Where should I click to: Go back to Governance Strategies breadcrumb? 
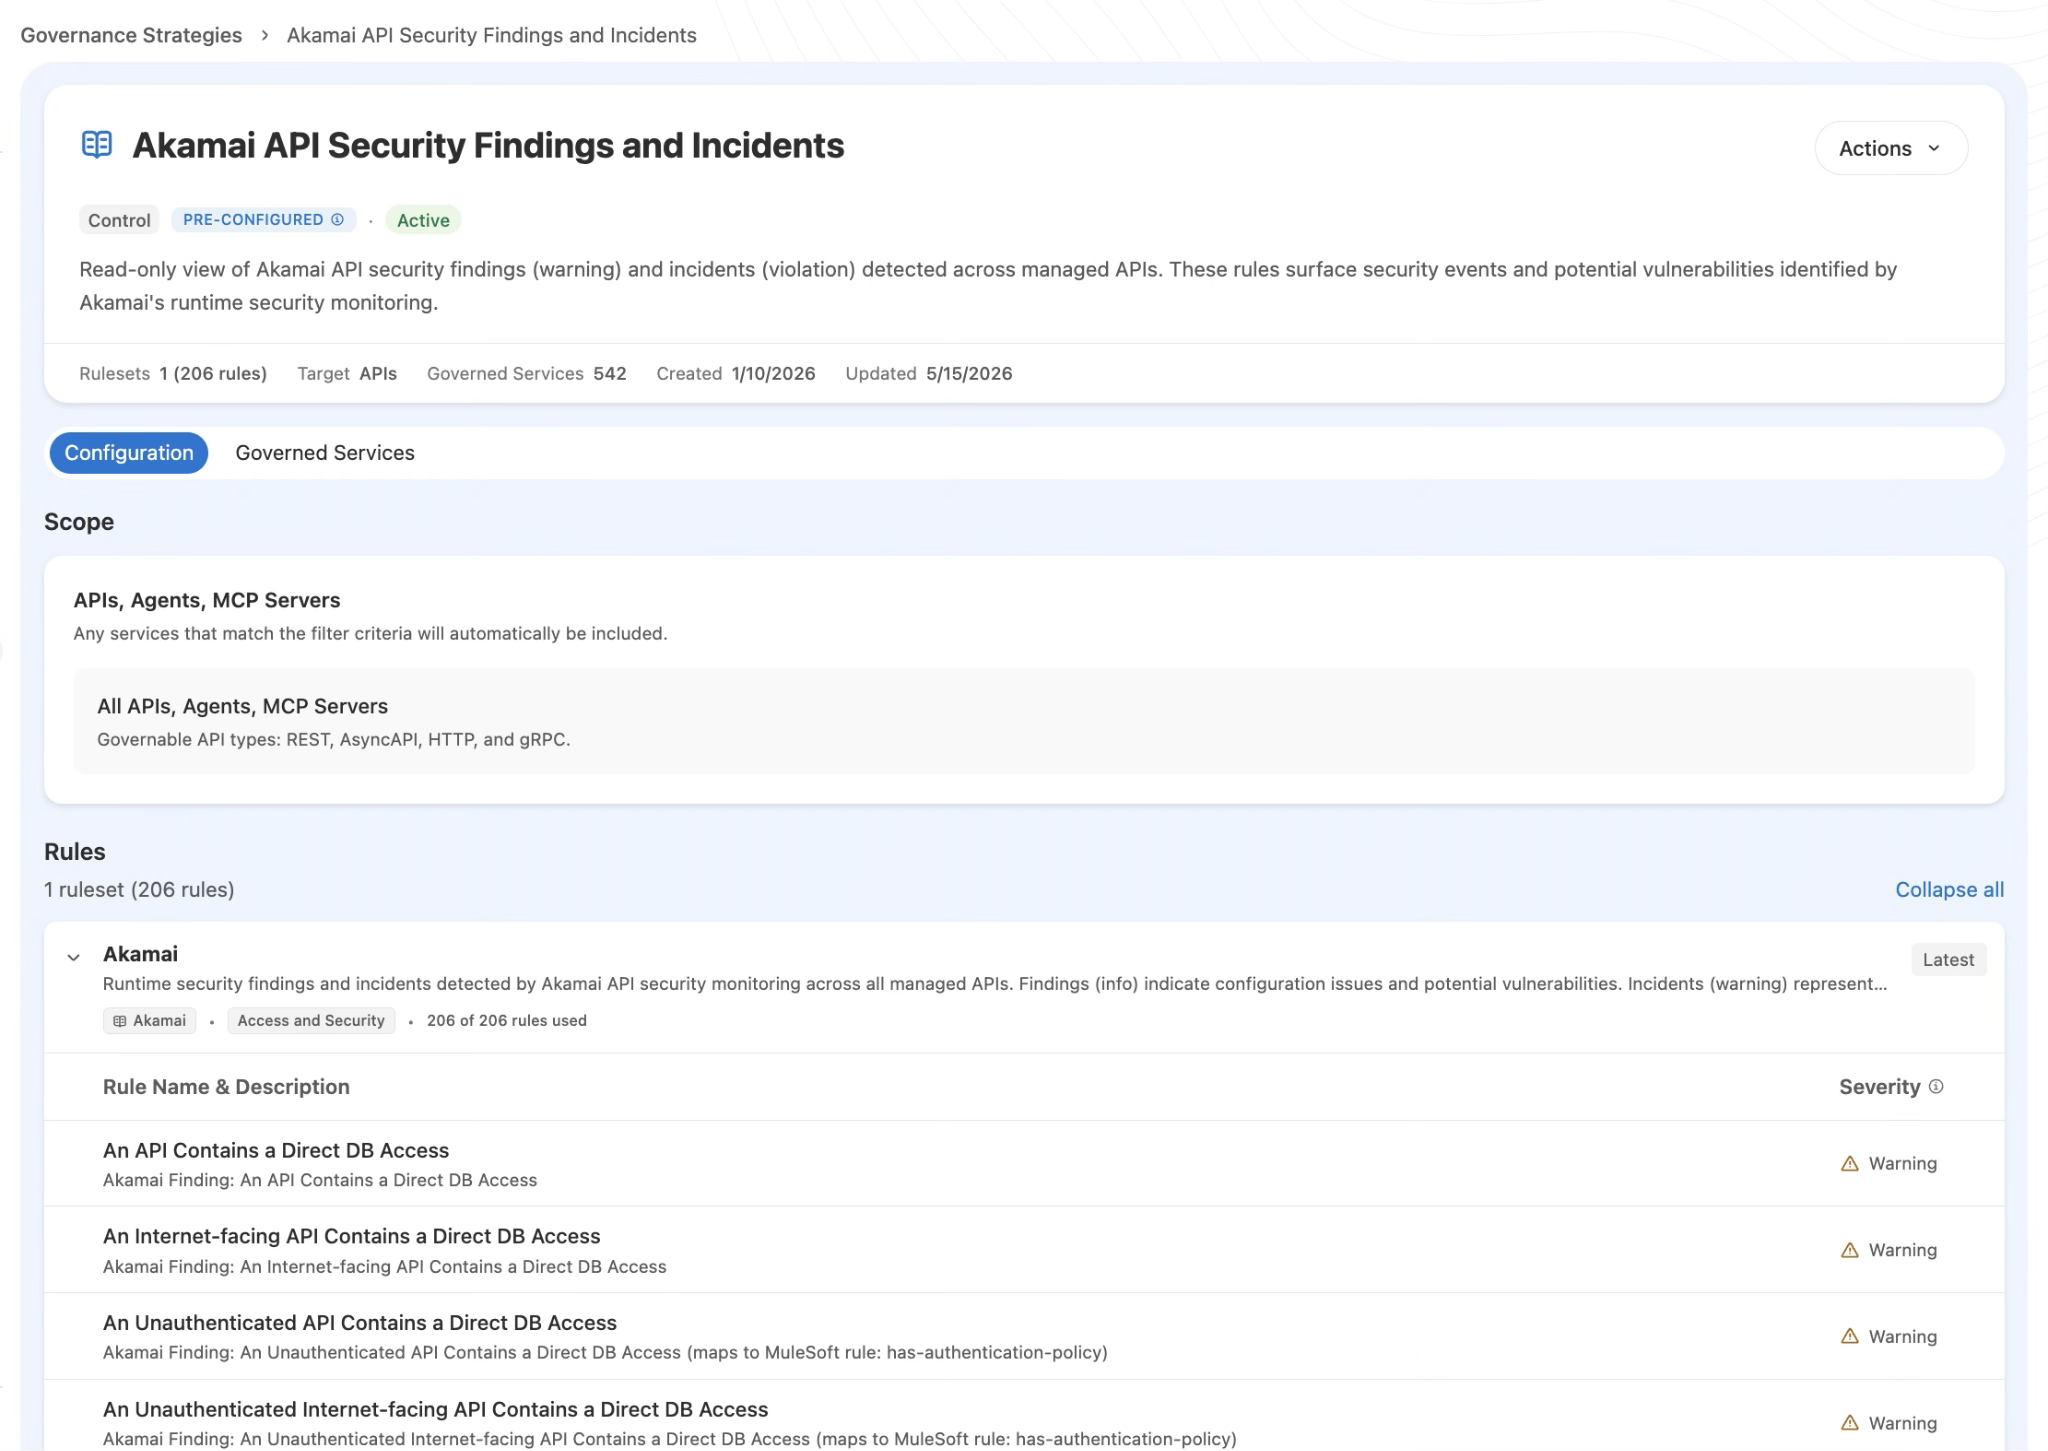pos(131,35)
